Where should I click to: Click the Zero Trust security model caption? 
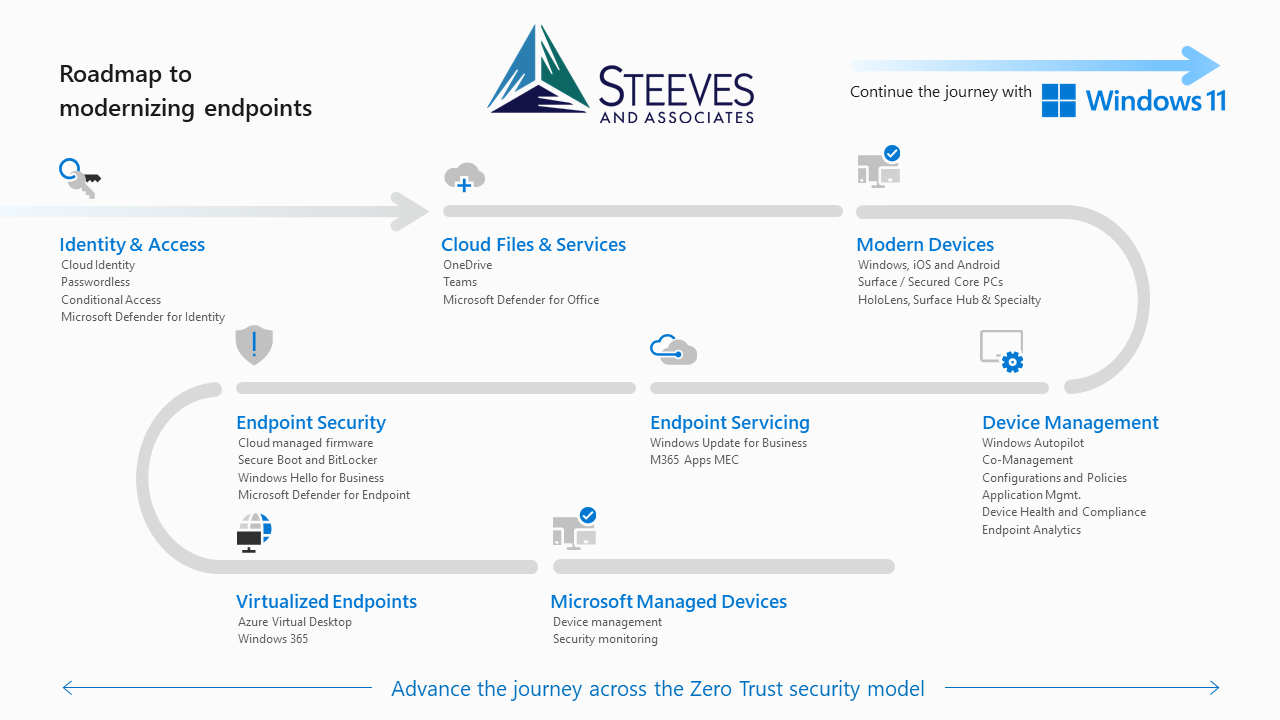point(658,688)
